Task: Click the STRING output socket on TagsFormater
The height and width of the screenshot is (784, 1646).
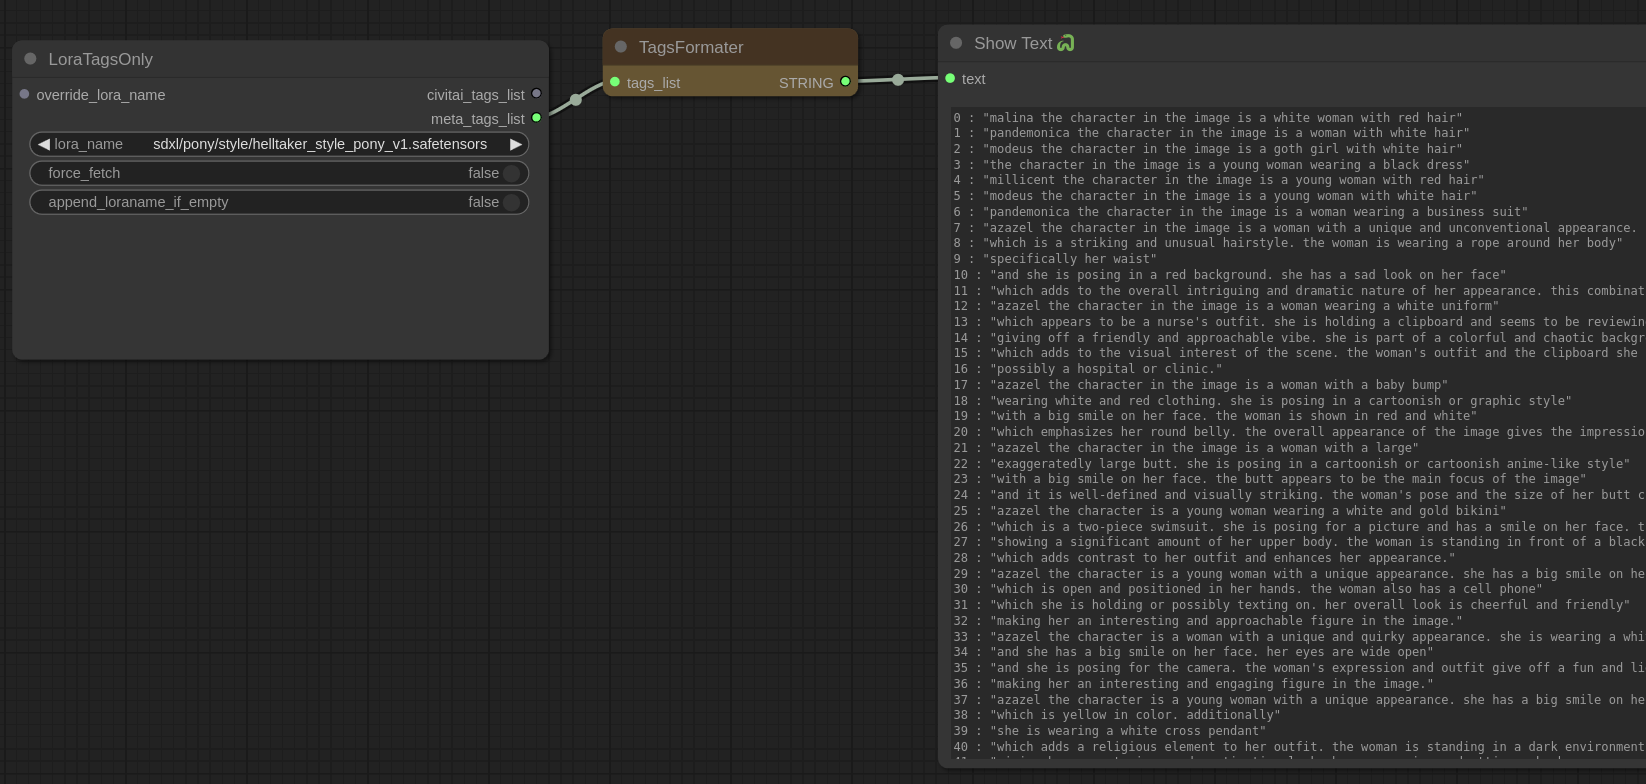Action: coord(846,82)
